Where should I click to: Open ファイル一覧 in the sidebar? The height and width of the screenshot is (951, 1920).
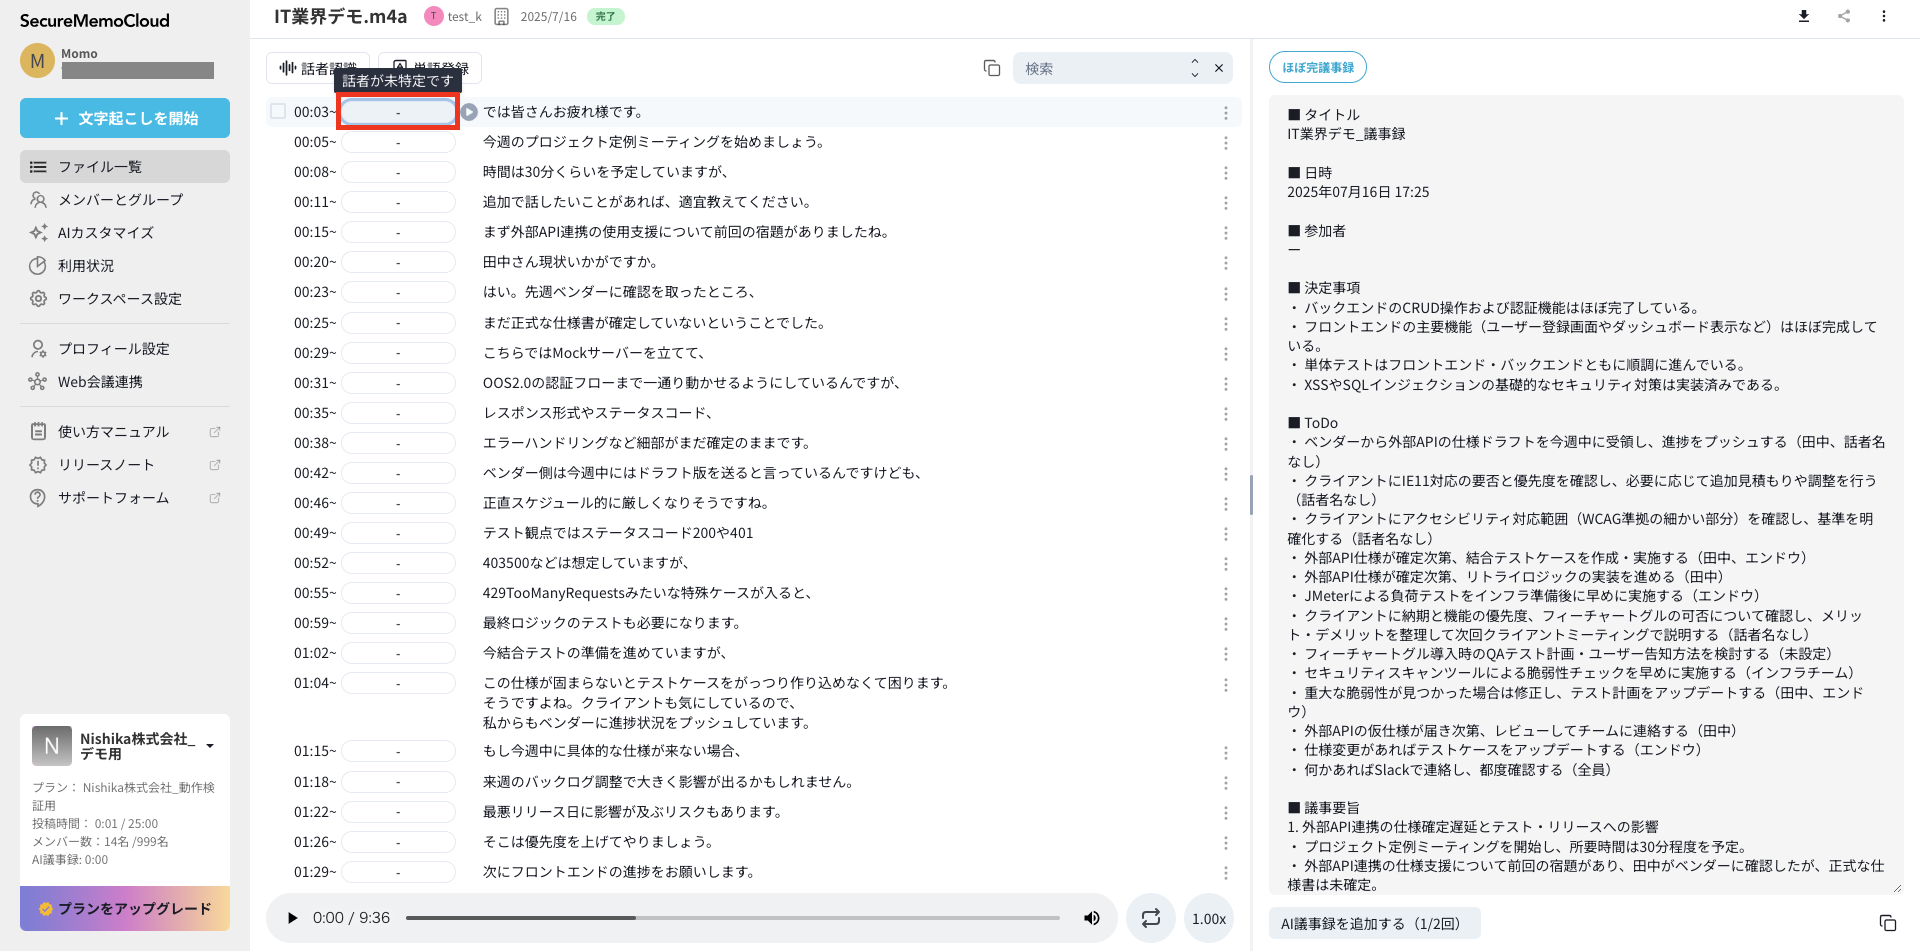point(125,167)
